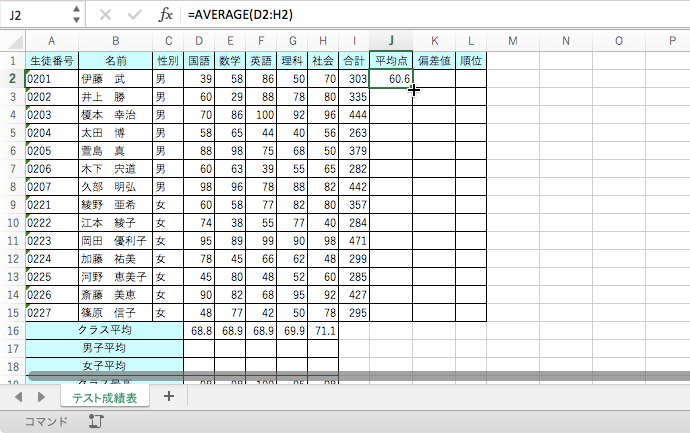Click the コマンド status bar label

coord(46,422)
